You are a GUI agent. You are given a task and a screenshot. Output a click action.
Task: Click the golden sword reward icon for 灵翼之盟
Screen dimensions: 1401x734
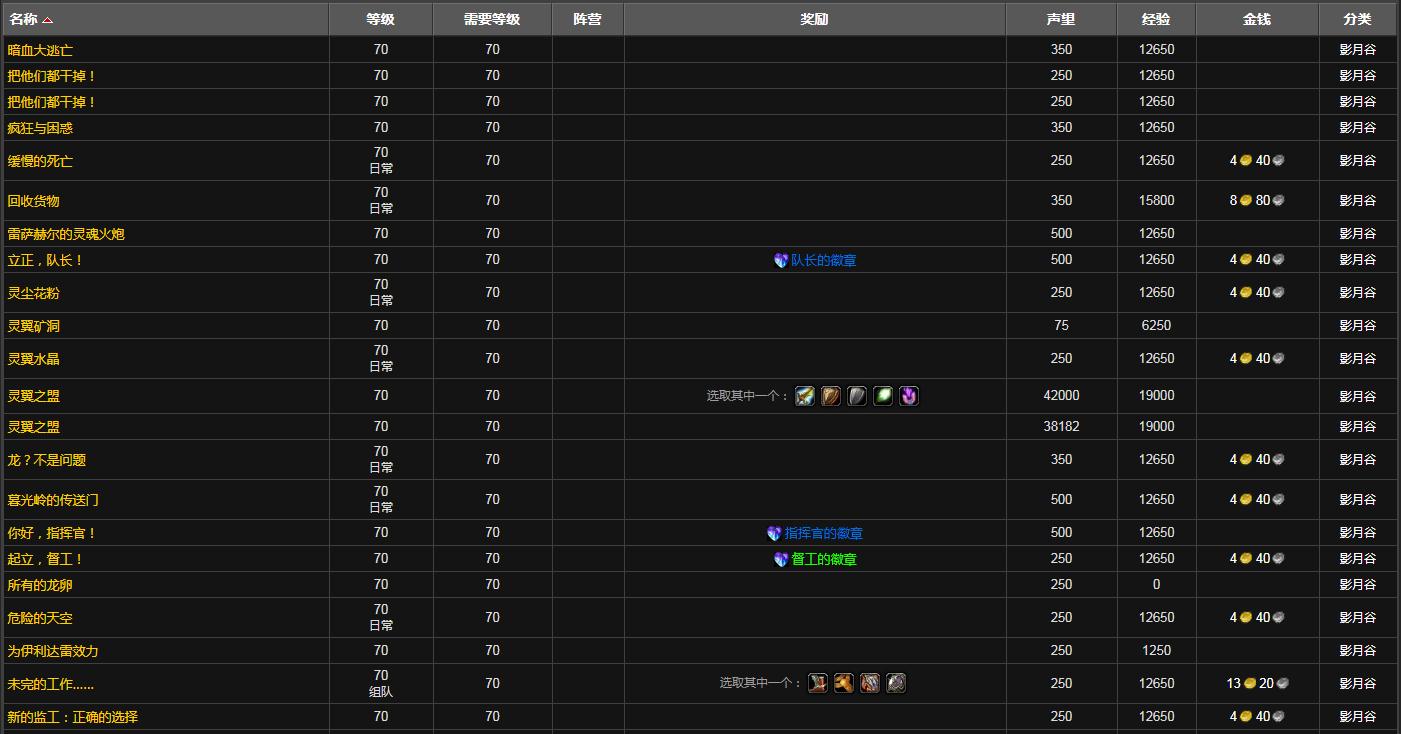tap(805, 396)
